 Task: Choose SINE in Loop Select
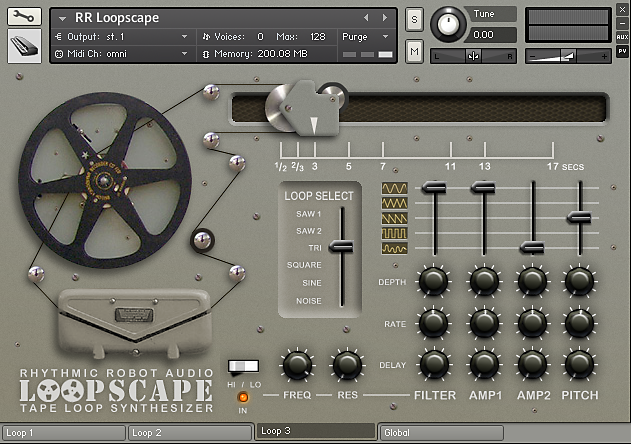tap(312, 283)
